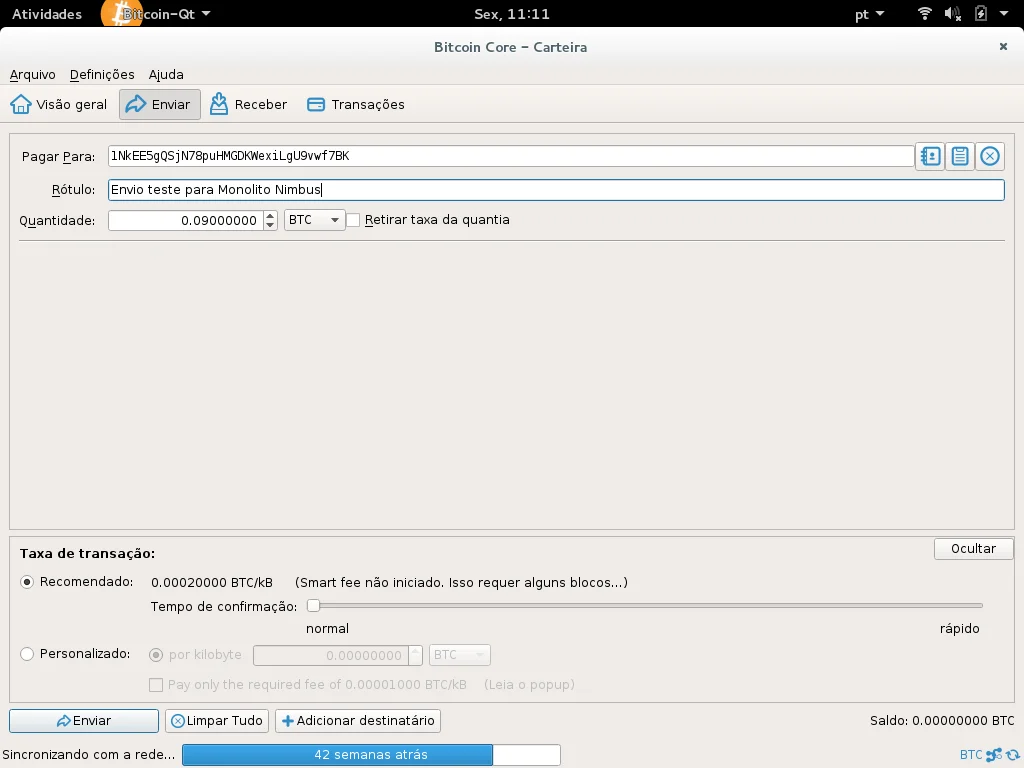
Task: Open the Visão geral overview tab
Action: (x=59, y=105)
